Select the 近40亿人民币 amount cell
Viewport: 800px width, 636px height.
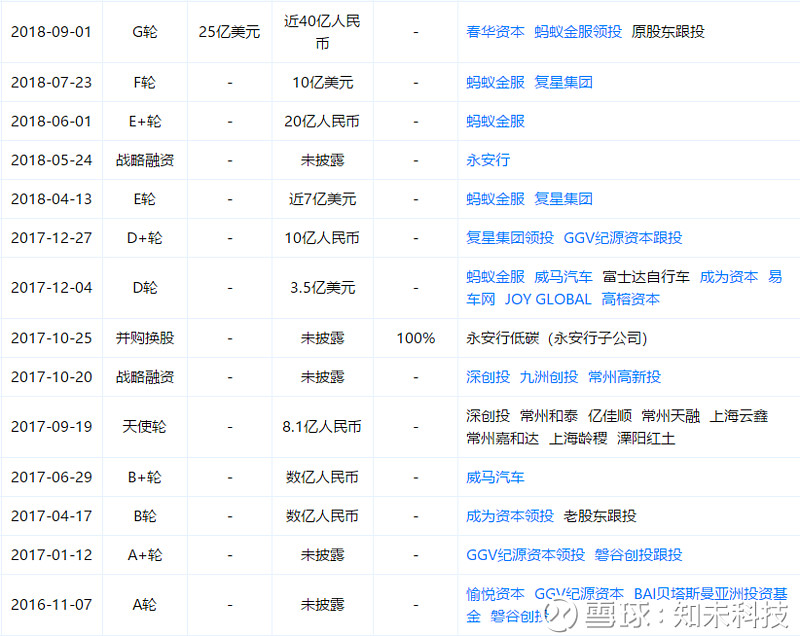coord(322,32)
